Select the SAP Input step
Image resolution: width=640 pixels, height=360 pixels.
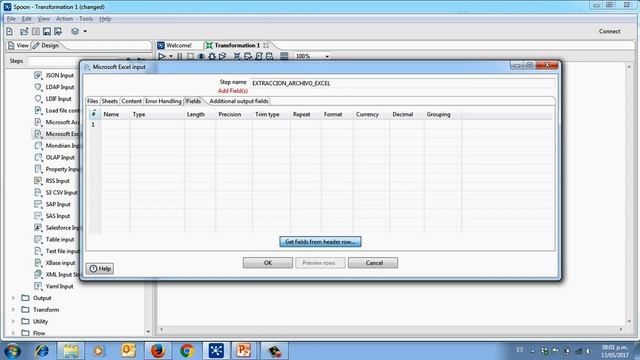coord(52,204)
